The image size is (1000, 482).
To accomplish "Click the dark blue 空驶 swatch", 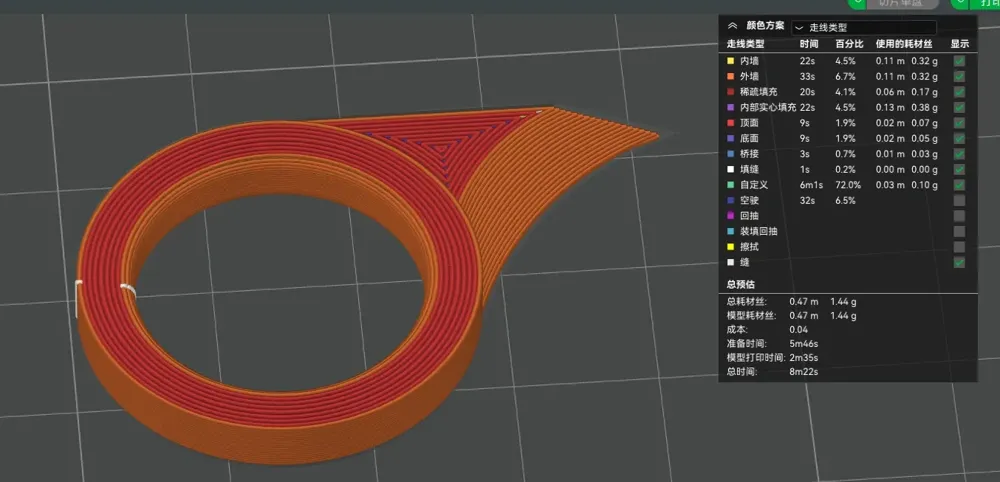I will coord(730,200).
